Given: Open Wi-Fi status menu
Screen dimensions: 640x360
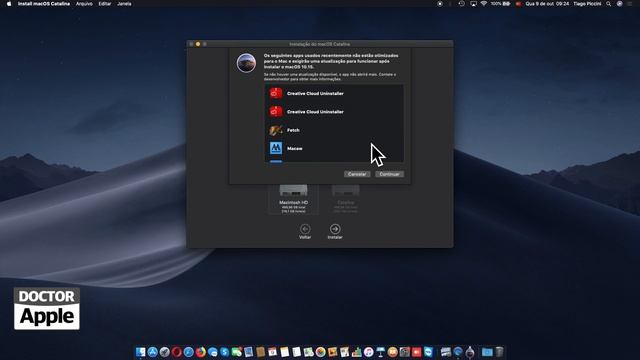Looking at the screenshot, I should tap(484, 4).
